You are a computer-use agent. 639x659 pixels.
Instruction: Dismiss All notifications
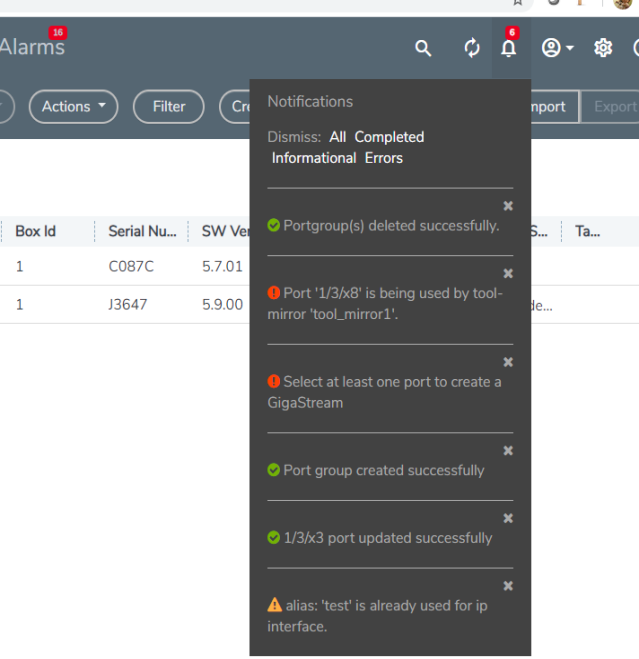tap(338, 137)
